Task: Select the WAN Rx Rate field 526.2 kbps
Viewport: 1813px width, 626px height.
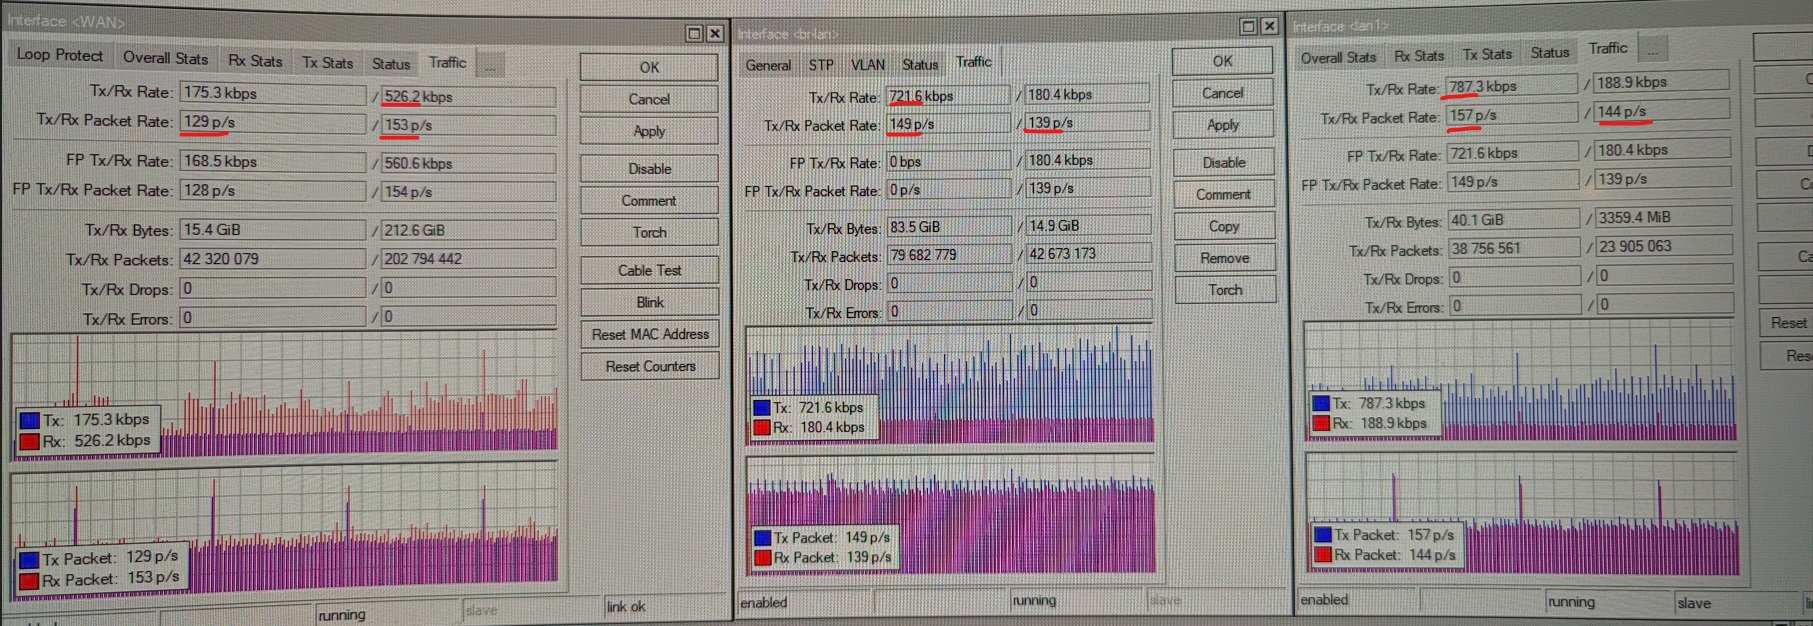Action: coord(468,97)
